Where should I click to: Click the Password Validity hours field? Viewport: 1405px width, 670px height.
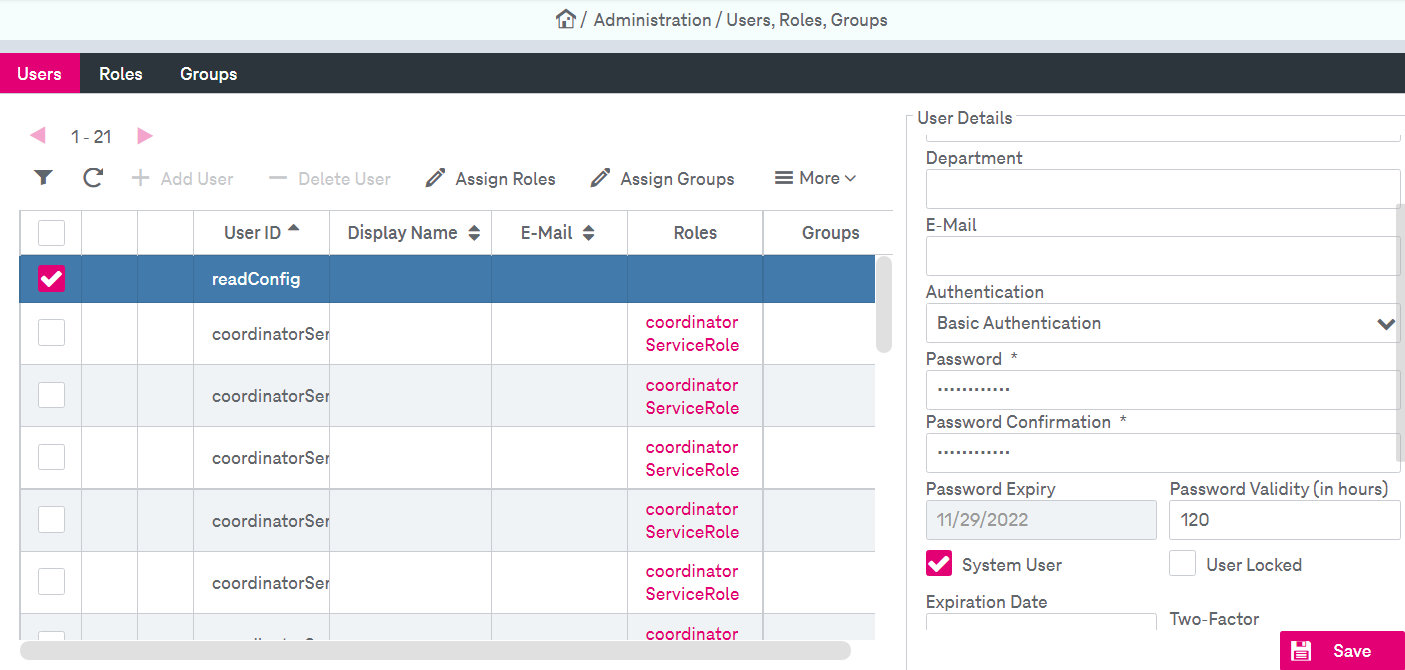click(1285, 520)
